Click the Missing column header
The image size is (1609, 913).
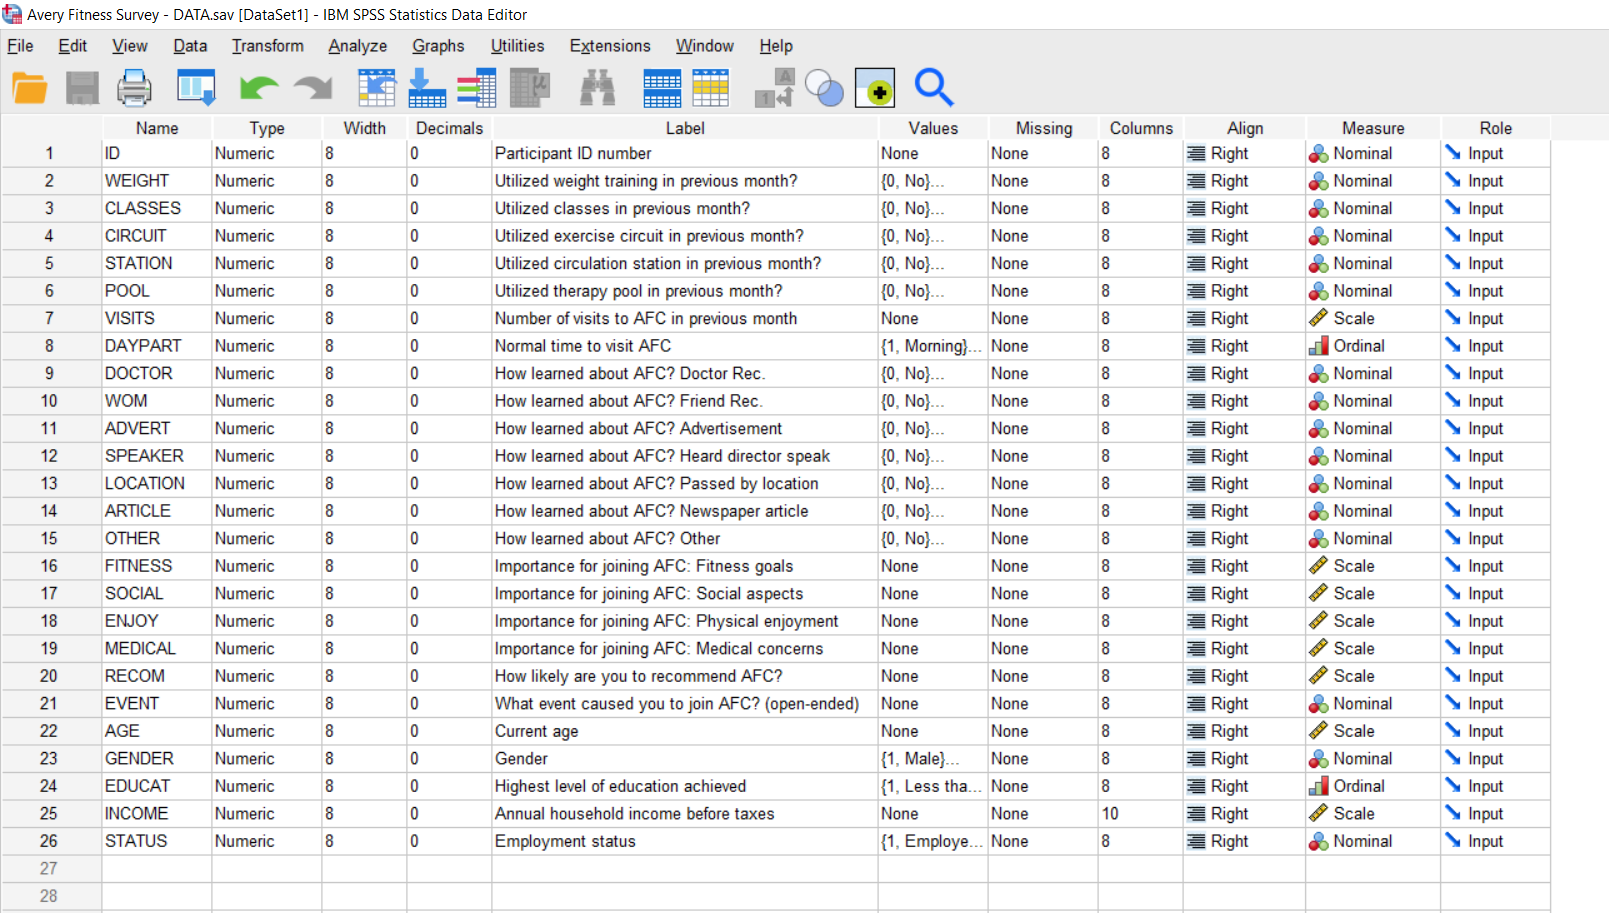[1044, 128]
